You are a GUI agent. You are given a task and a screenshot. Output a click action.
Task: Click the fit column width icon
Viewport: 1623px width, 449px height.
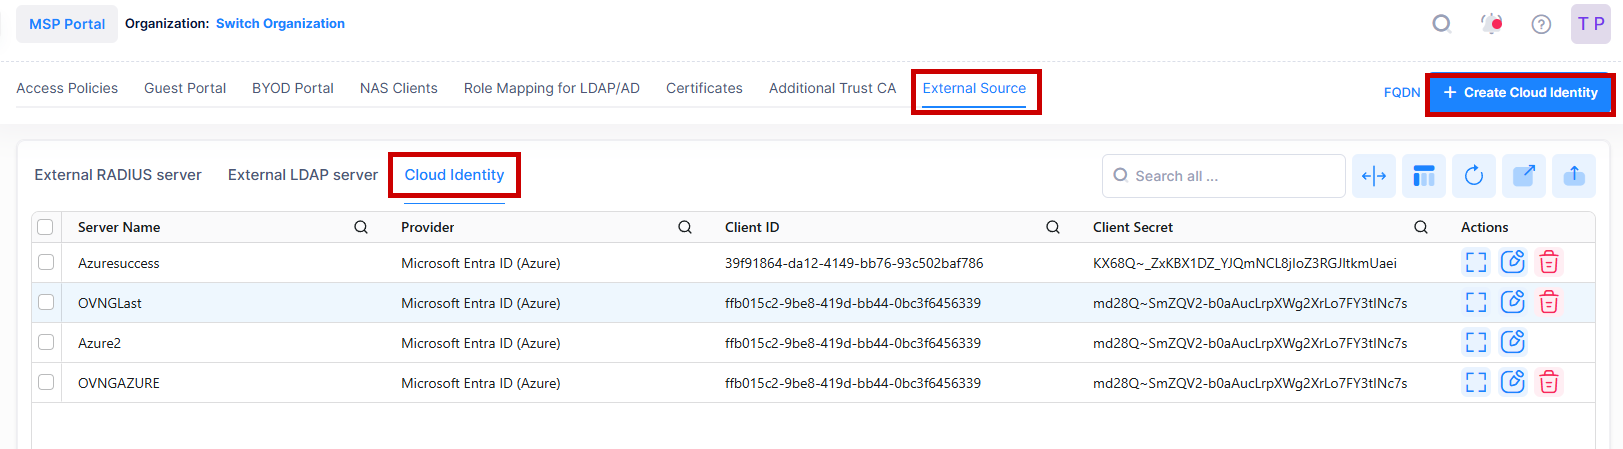coord(1374,176)
